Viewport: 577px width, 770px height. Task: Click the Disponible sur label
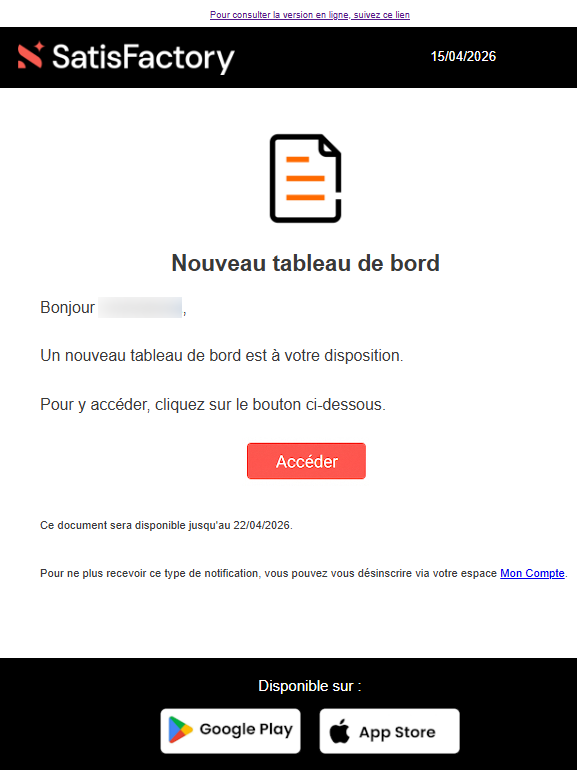click(x=310, y=686)
